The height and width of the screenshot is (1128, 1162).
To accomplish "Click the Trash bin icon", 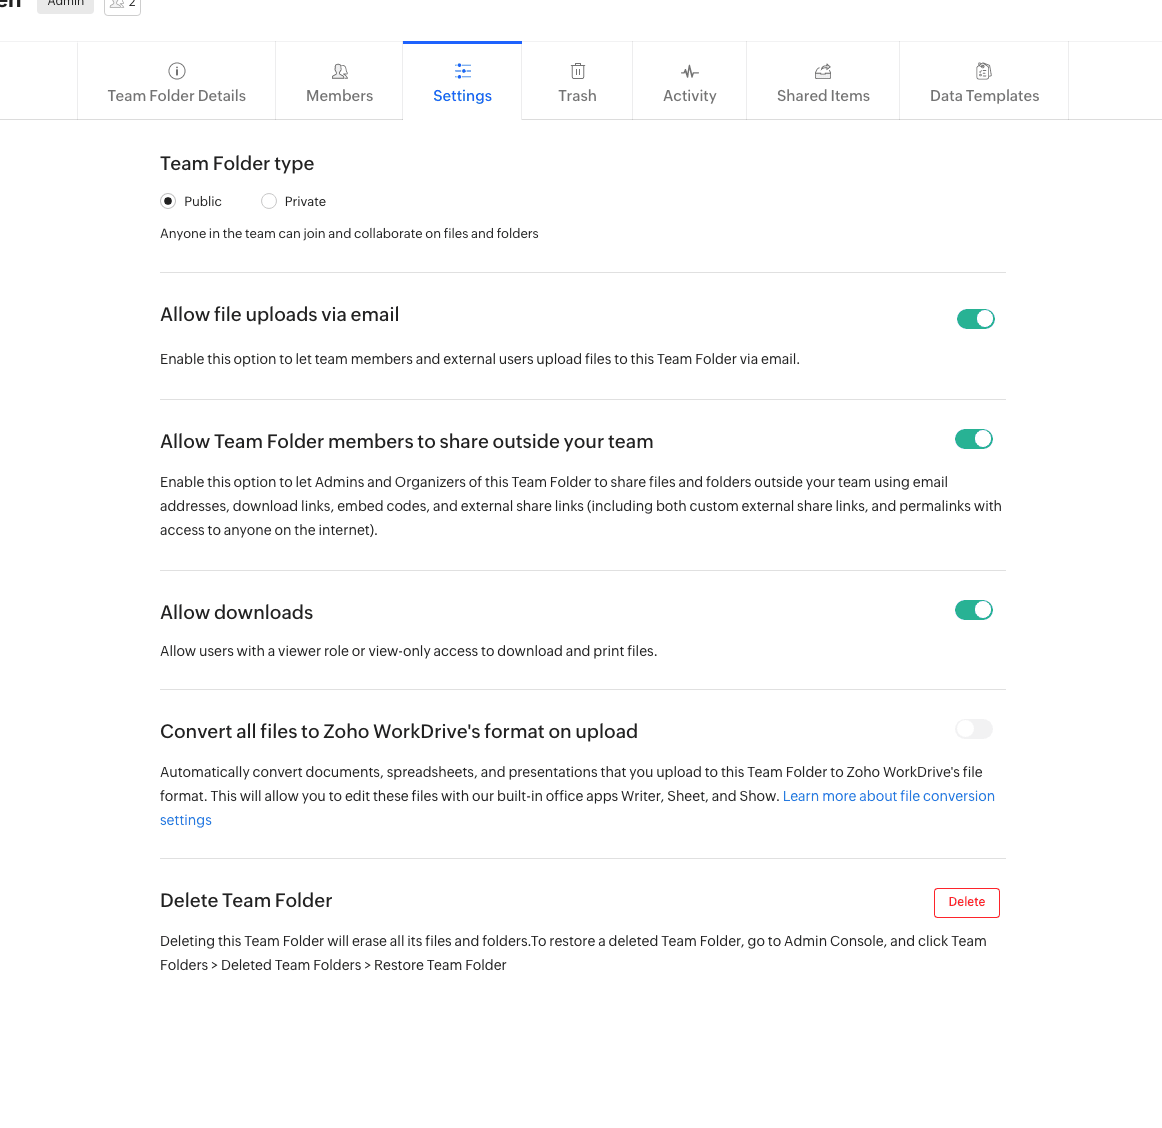I will [x=578, y=71].
